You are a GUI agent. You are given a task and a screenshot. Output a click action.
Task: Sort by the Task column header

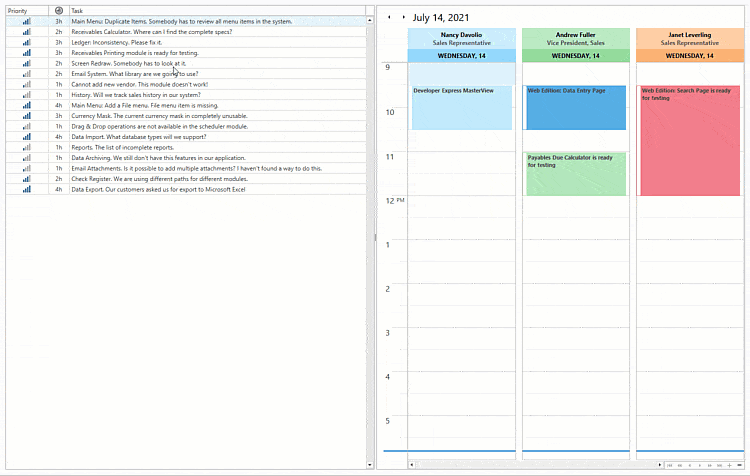point(217,11)
